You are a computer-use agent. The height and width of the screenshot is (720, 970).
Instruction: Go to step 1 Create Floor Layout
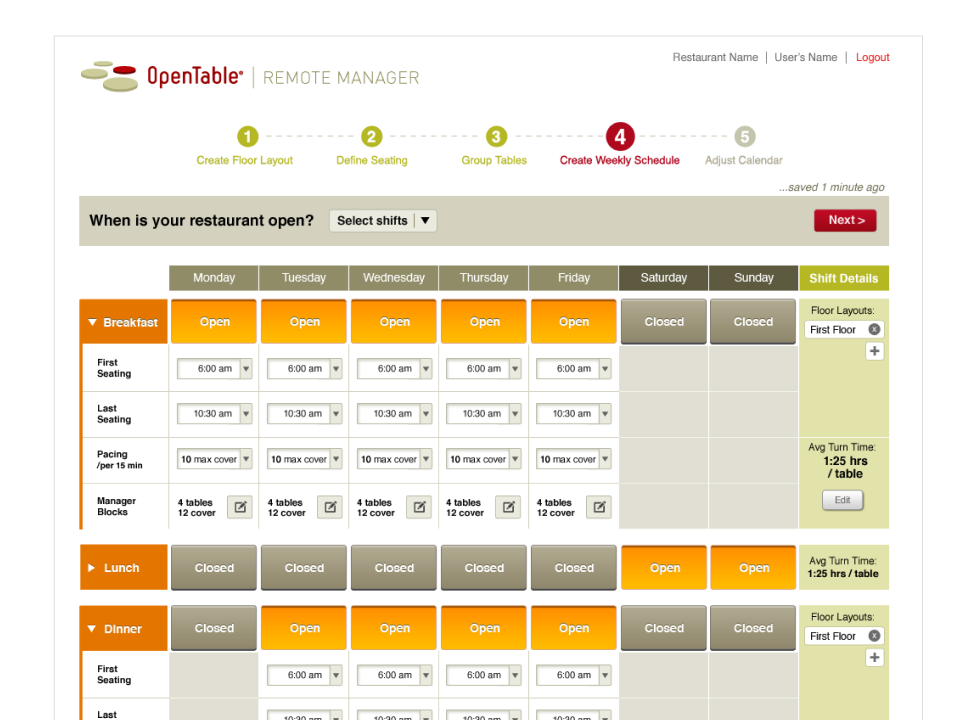[x=247, y=137]
